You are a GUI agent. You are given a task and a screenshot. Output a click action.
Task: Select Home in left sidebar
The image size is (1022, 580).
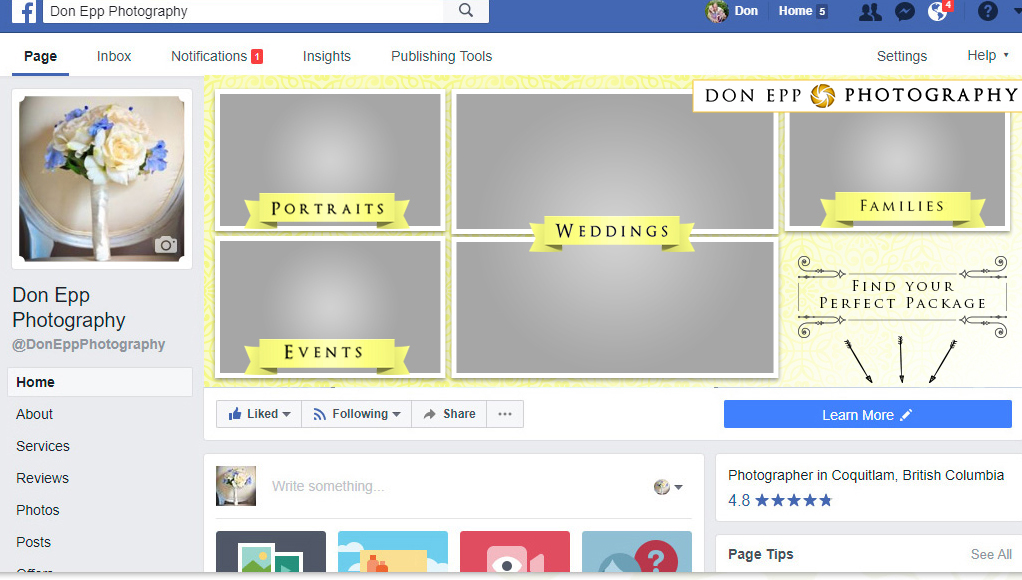point(100,382)
